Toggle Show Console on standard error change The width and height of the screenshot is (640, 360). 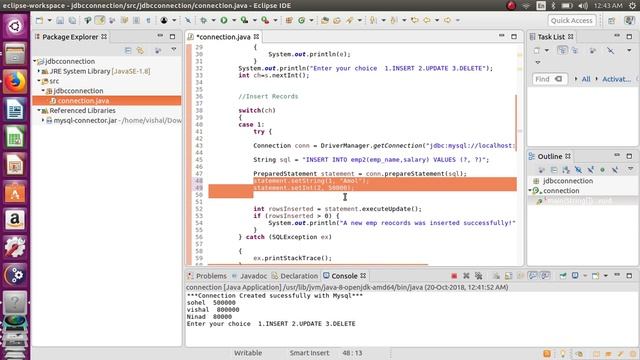point(545,276)
